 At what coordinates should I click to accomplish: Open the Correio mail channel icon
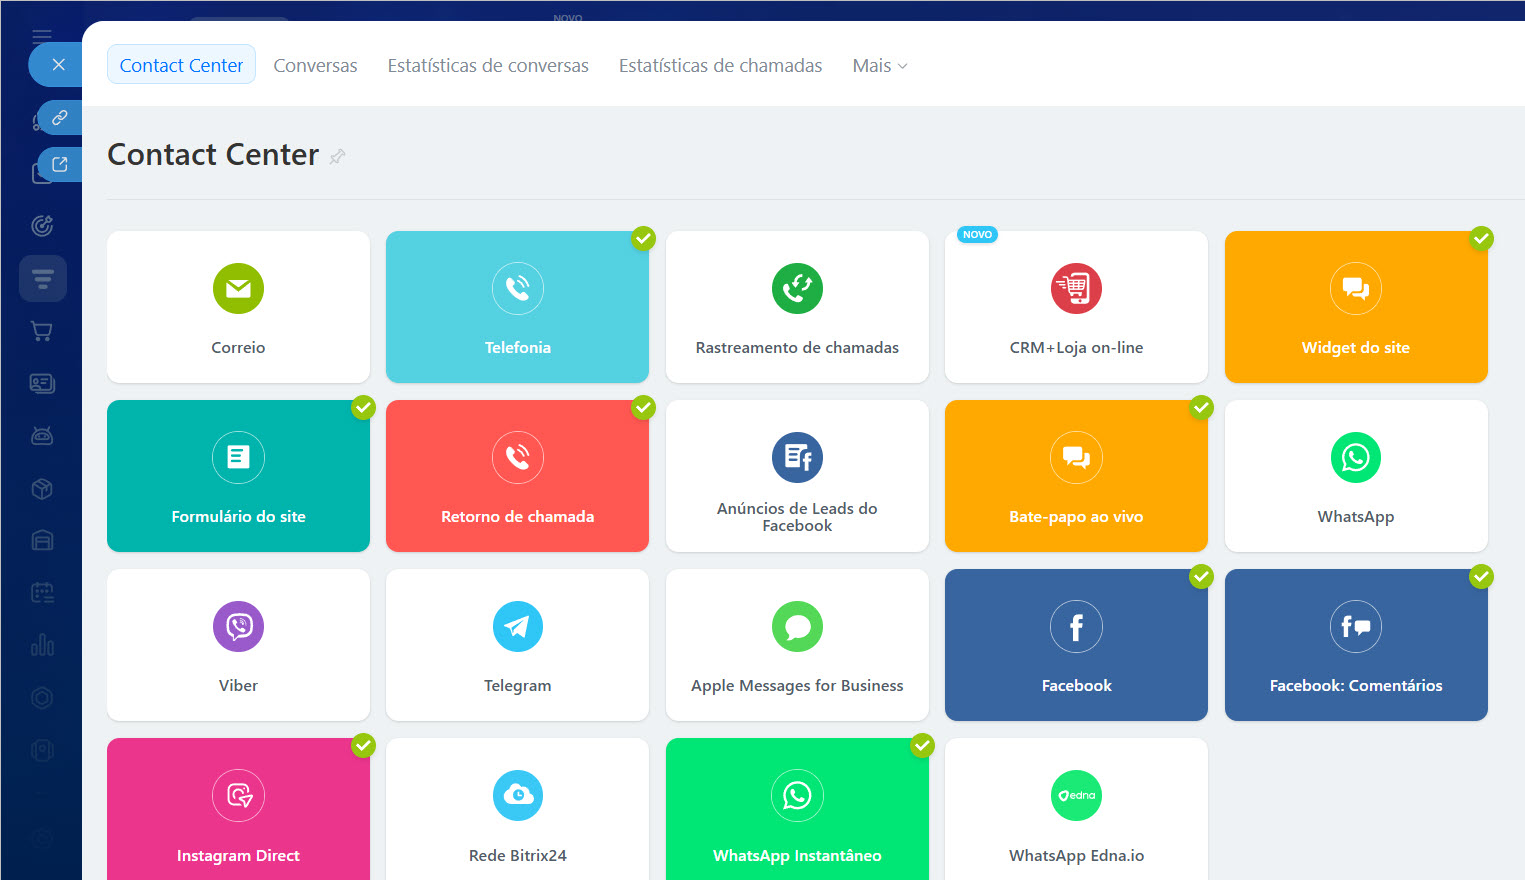(x=238, y=289)
